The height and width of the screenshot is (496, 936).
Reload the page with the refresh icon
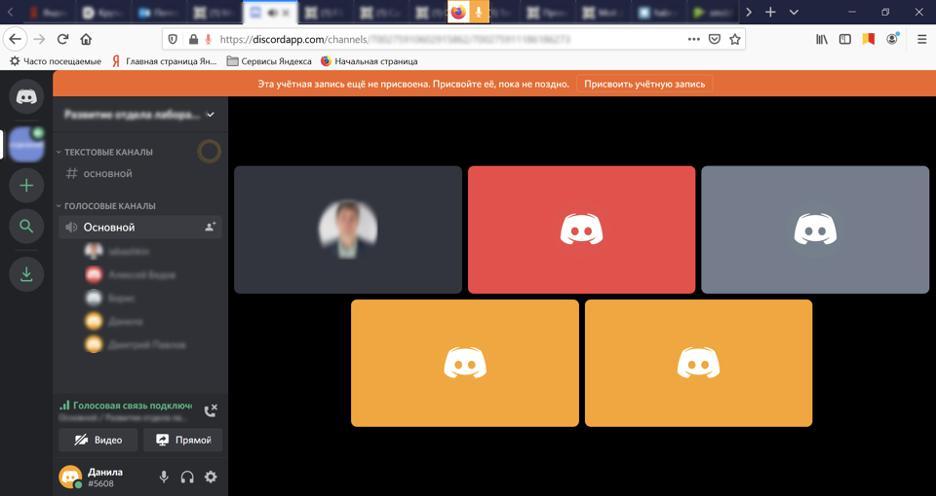point(63,39)
